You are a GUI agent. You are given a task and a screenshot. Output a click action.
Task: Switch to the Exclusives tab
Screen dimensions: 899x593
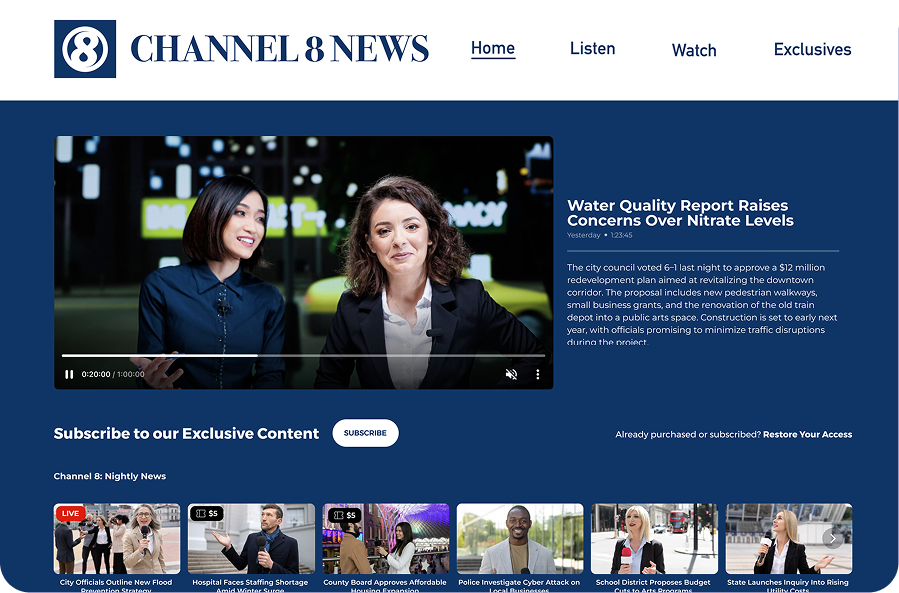[813, 48]
